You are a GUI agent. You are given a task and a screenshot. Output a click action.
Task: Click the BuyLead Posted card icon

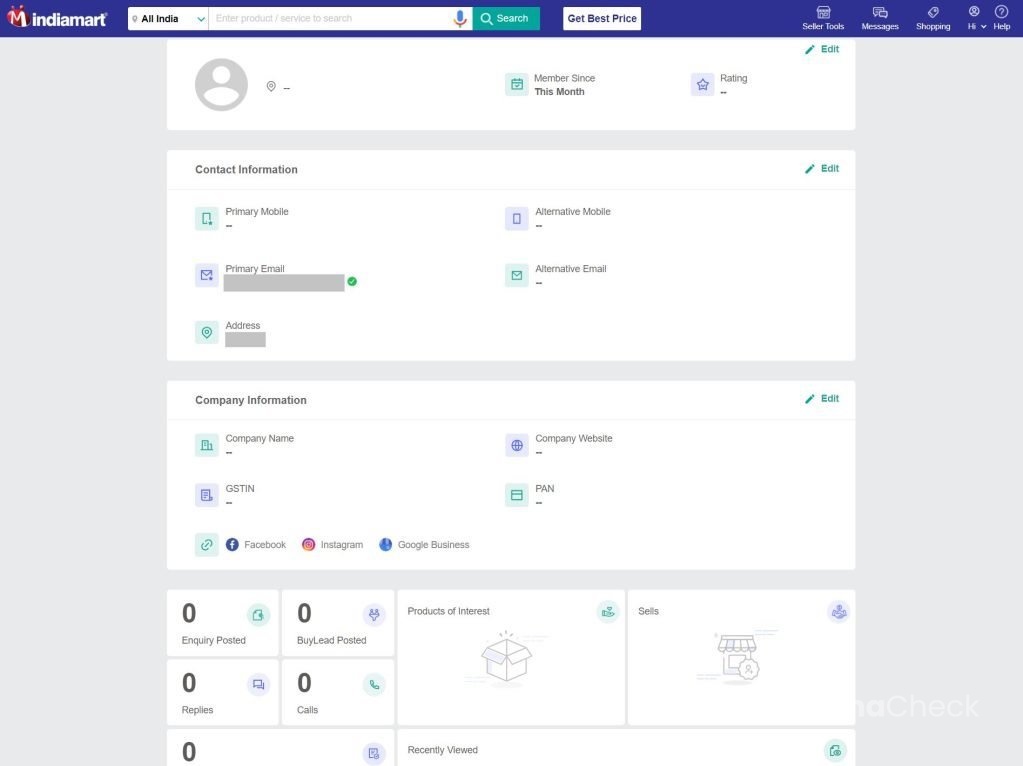(x=374, y=615)
